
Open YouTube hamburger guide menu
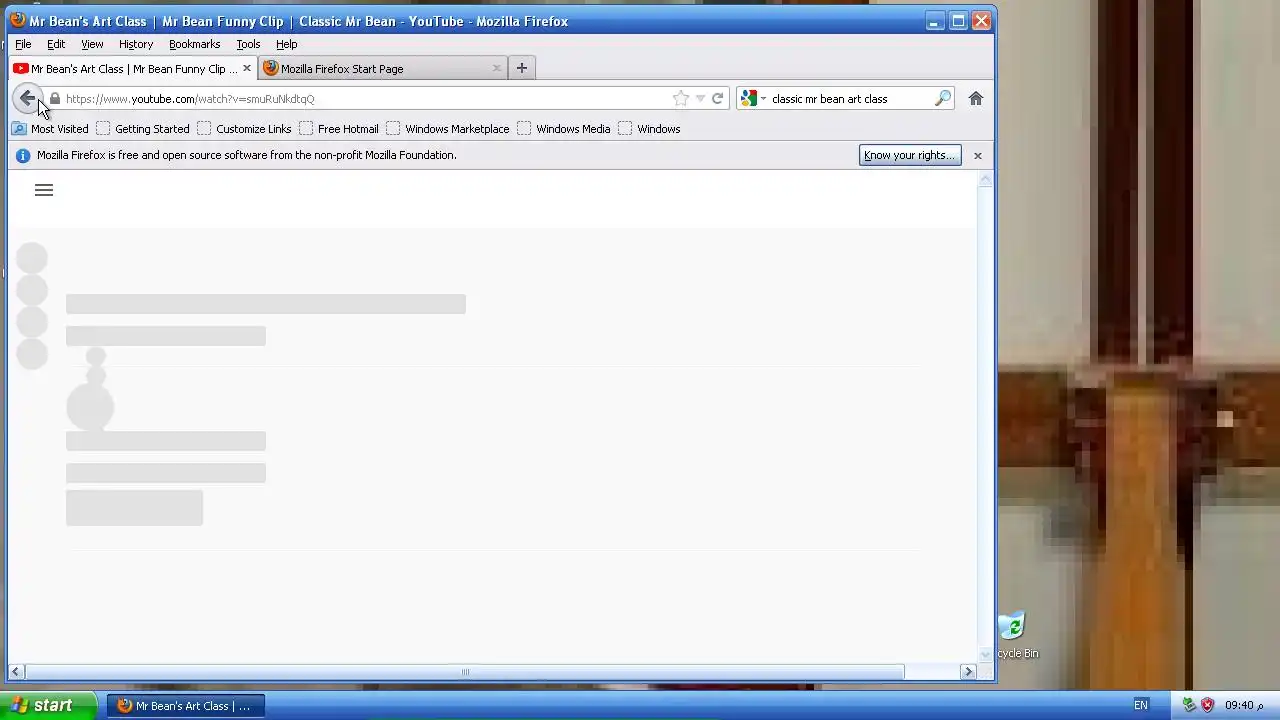point(44,190)
